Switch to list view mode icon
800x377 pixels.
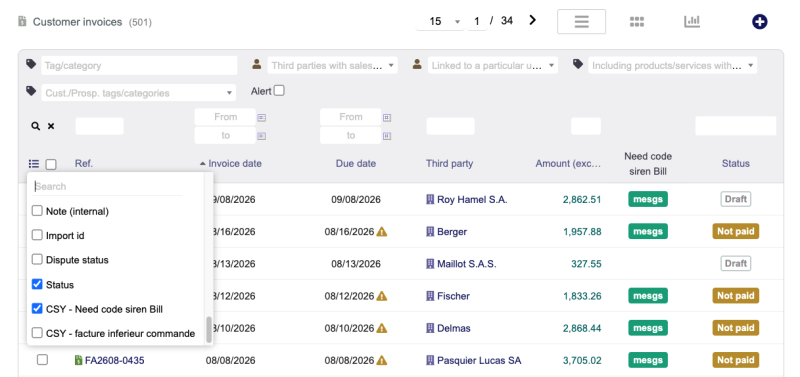581,22
